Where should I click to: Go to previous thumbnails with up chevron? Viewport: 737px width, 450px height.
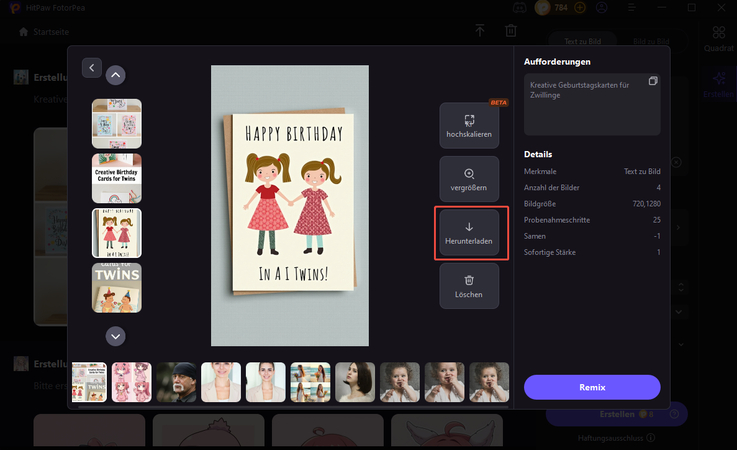coord(116,75)
